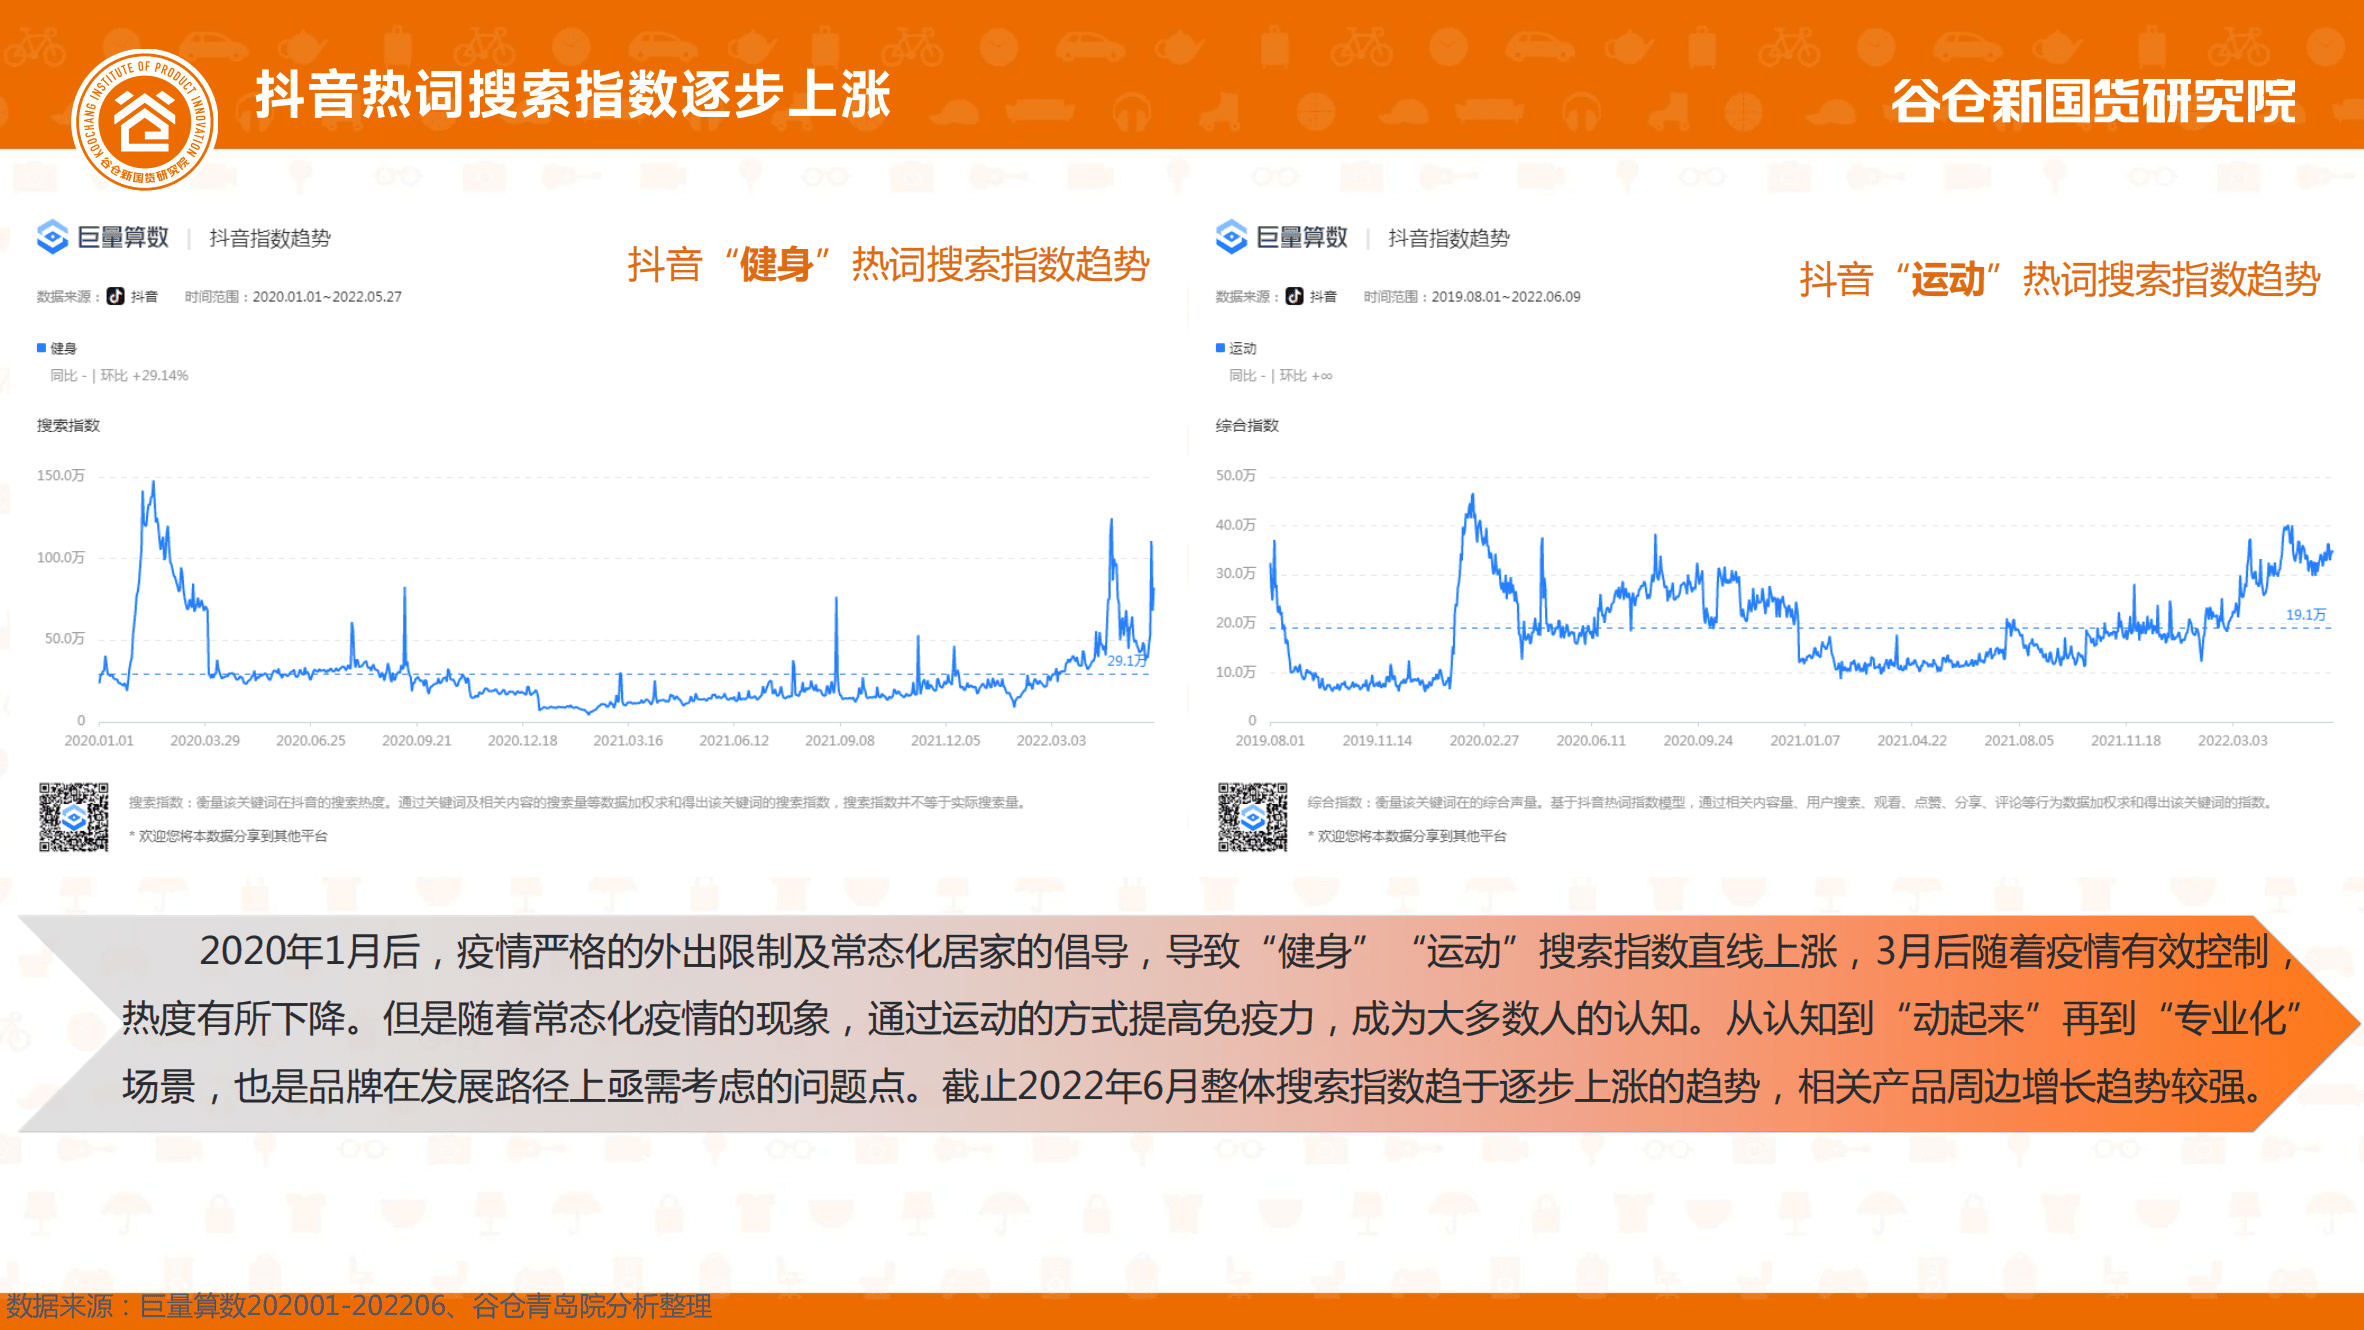Click 抖音指数趋势 label on right chart

click(x=1448, y=238)
